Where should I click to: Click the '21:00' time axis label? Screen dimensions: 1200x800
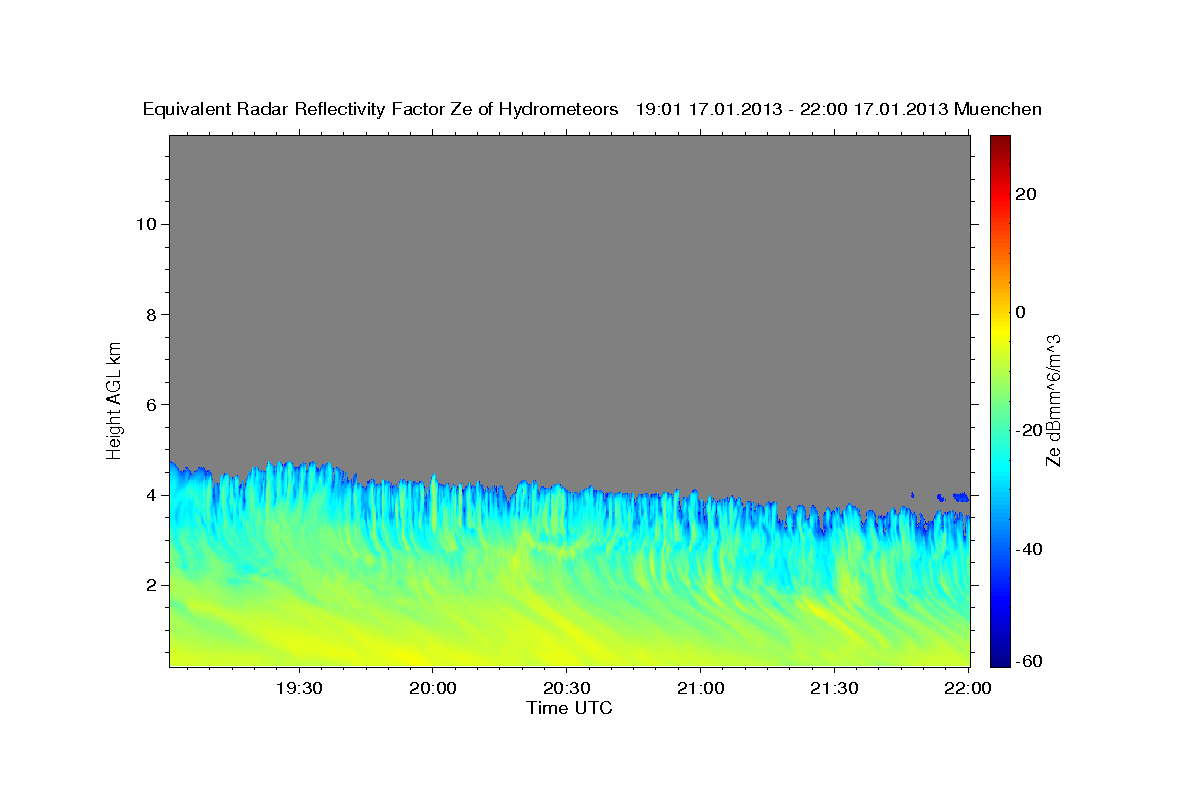click(x=700, y=688)
